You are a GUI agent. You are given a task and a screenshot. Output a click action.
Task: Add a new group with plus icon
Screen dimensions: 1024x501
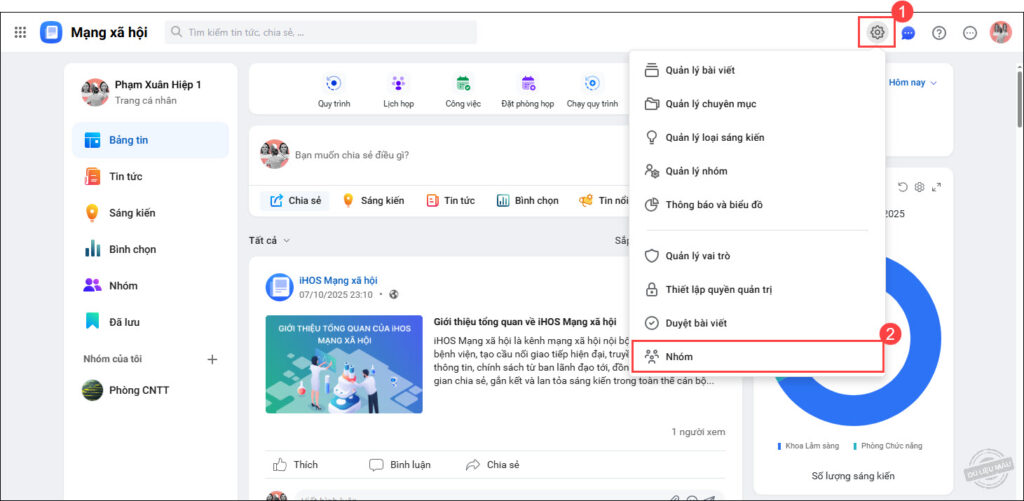tap(212, 359)
